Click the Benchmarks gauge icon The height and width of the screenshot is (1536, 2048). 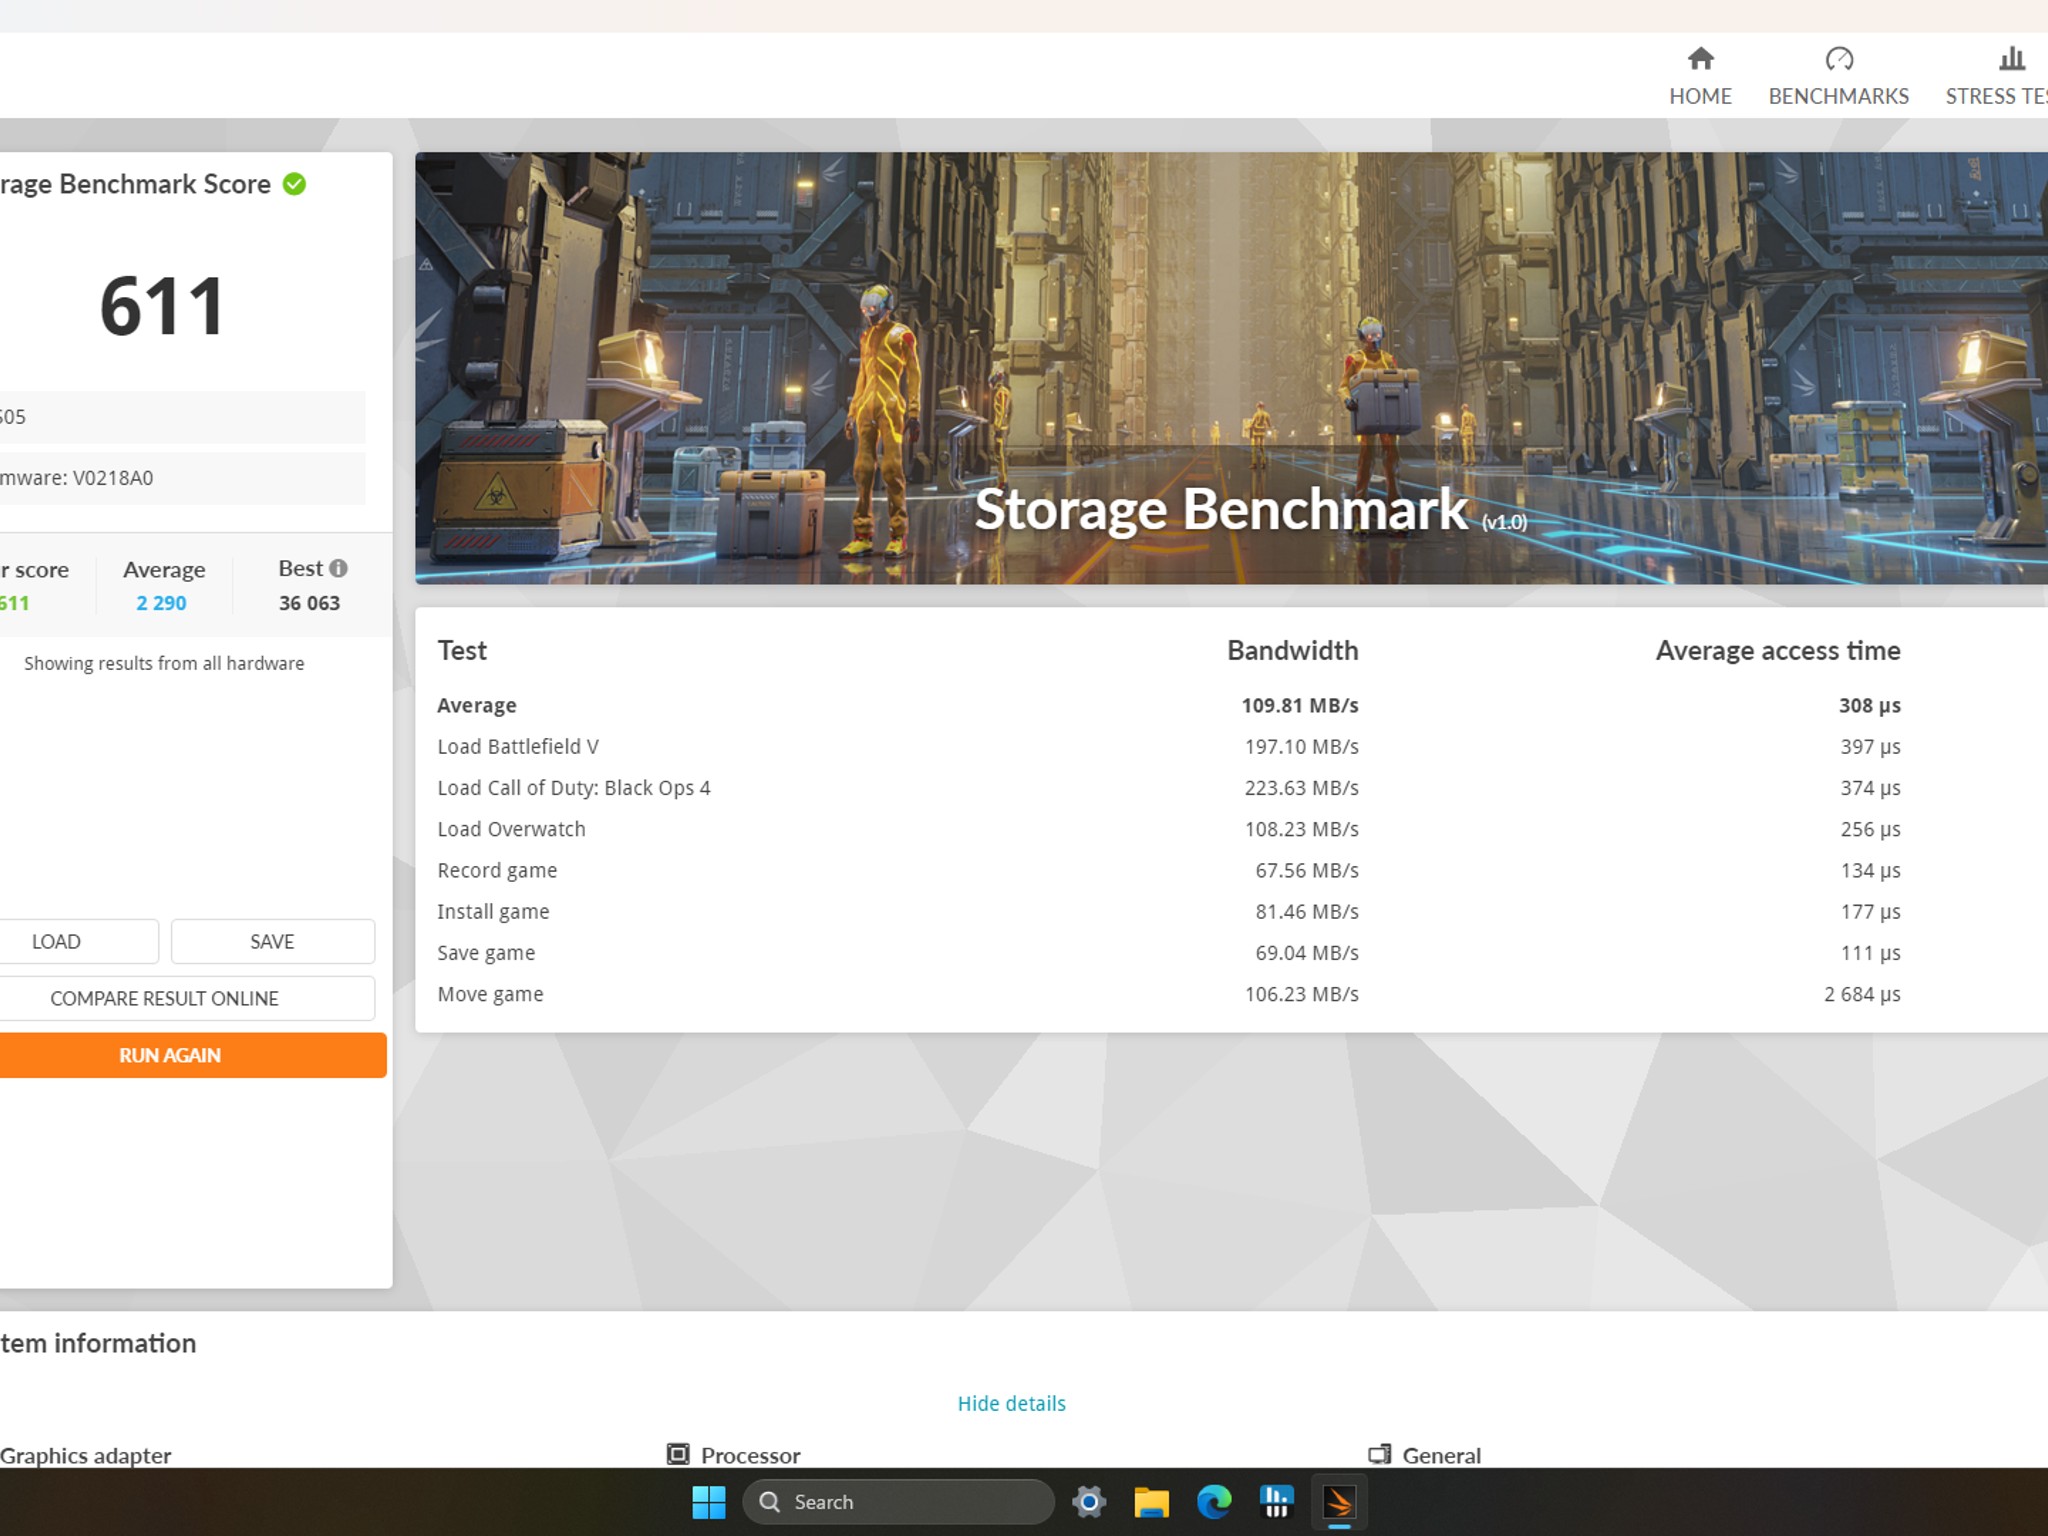(x=1839, y=59)
